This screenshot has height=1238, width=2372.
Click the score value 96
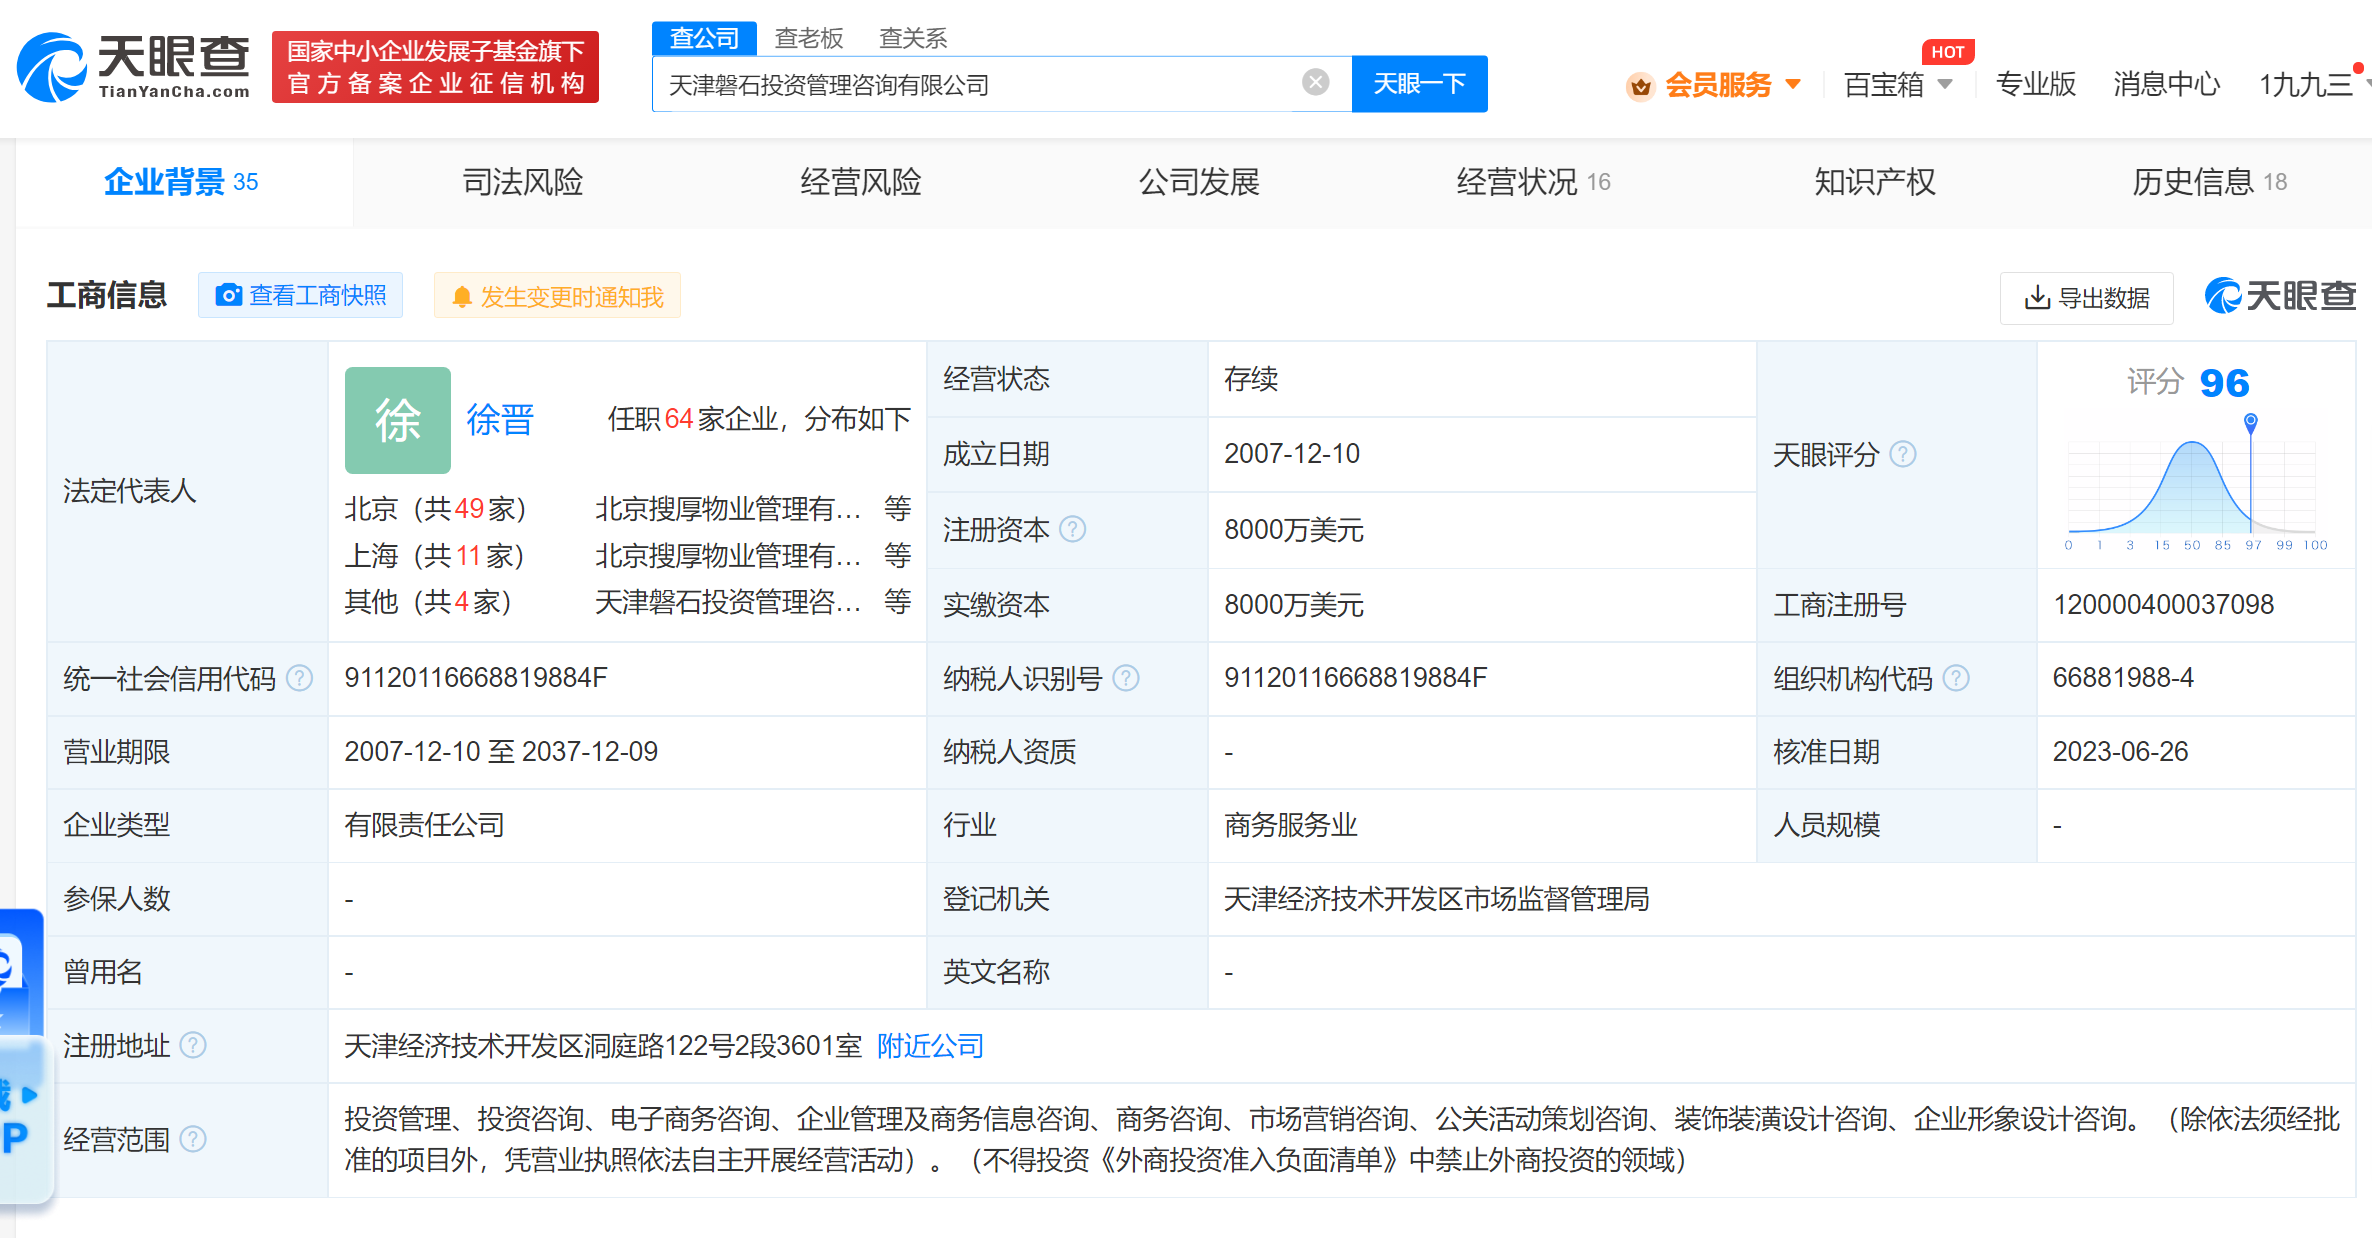pos(2224,383)
